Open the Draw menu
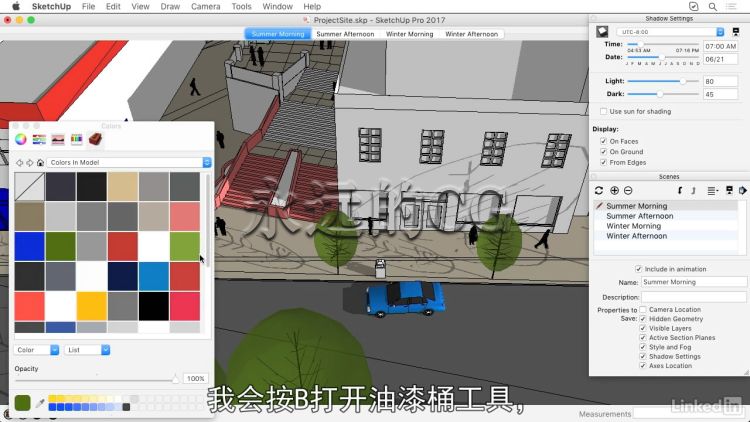 click(x=170, y=7)
